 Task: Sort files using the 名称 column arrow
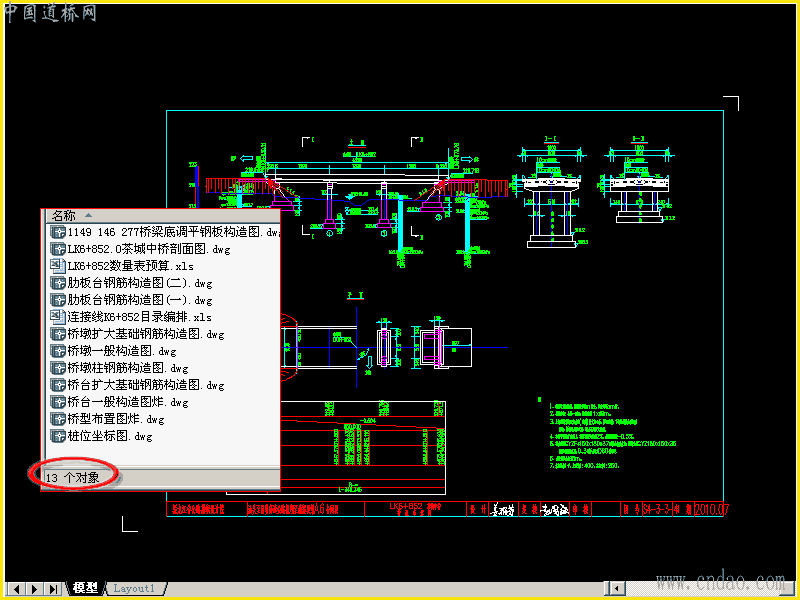[x=88, y=216]
